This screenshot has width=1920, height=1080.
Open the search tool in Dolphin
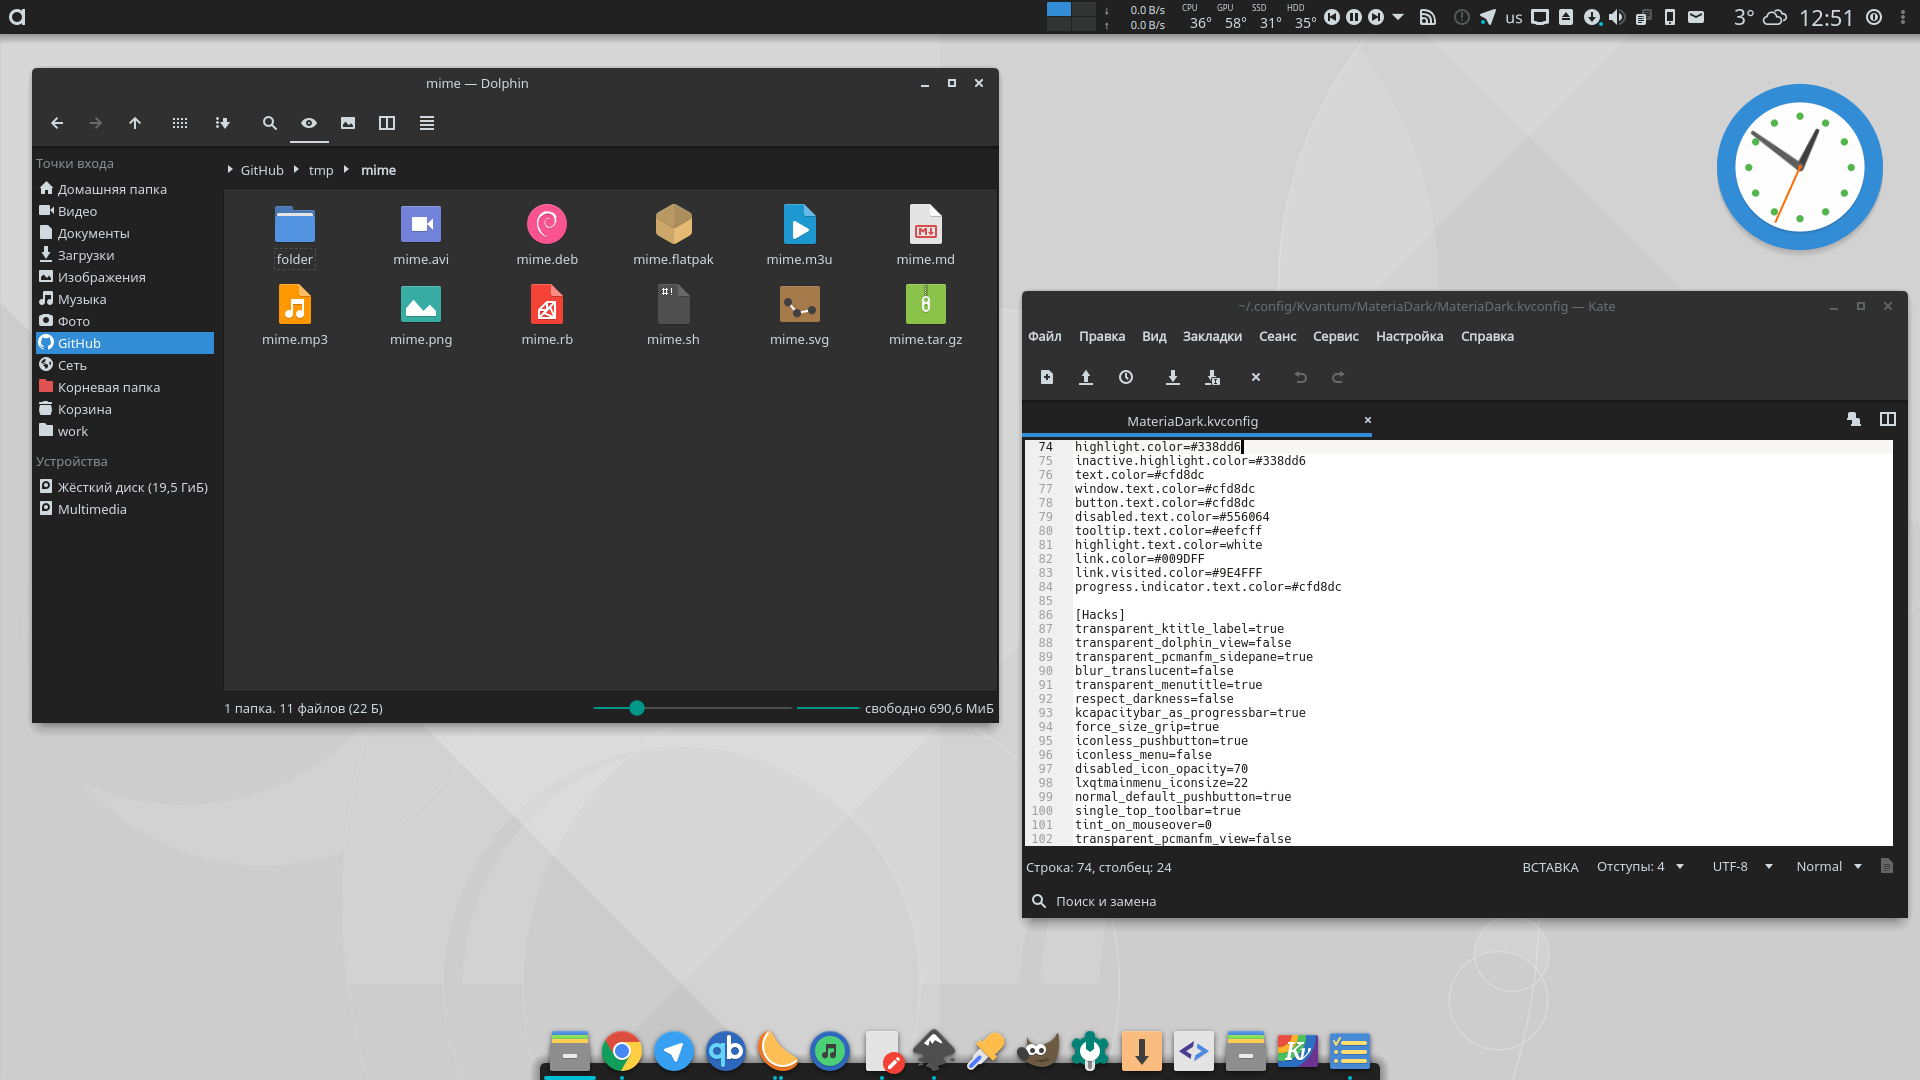pos(269,123)
